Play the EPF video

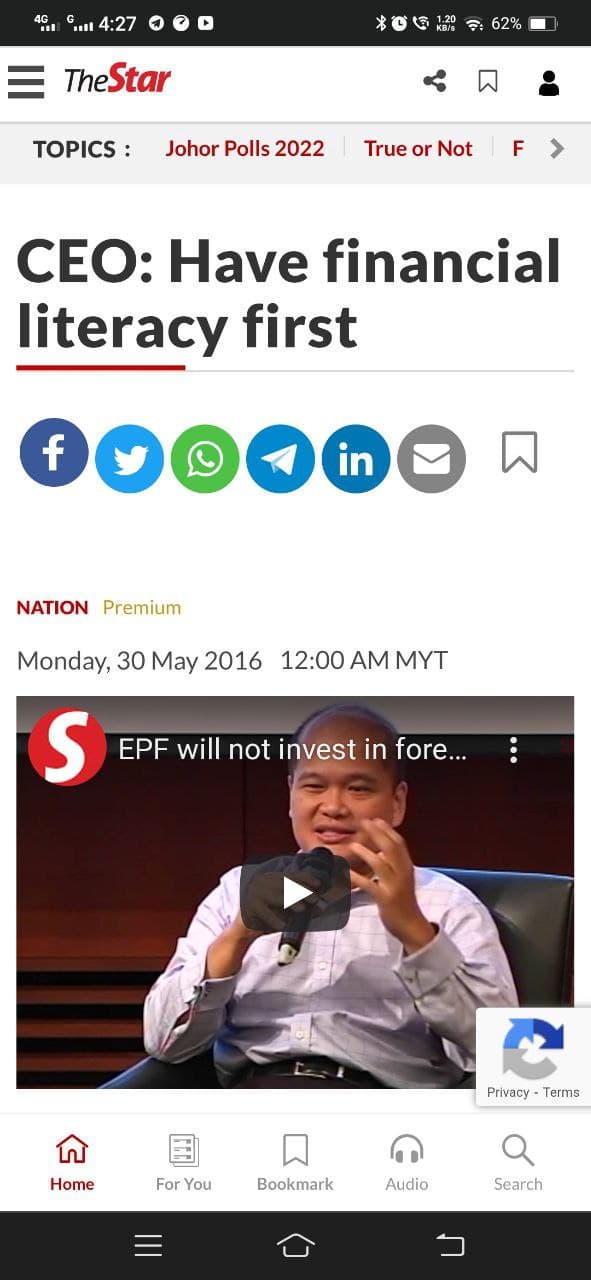295,893
